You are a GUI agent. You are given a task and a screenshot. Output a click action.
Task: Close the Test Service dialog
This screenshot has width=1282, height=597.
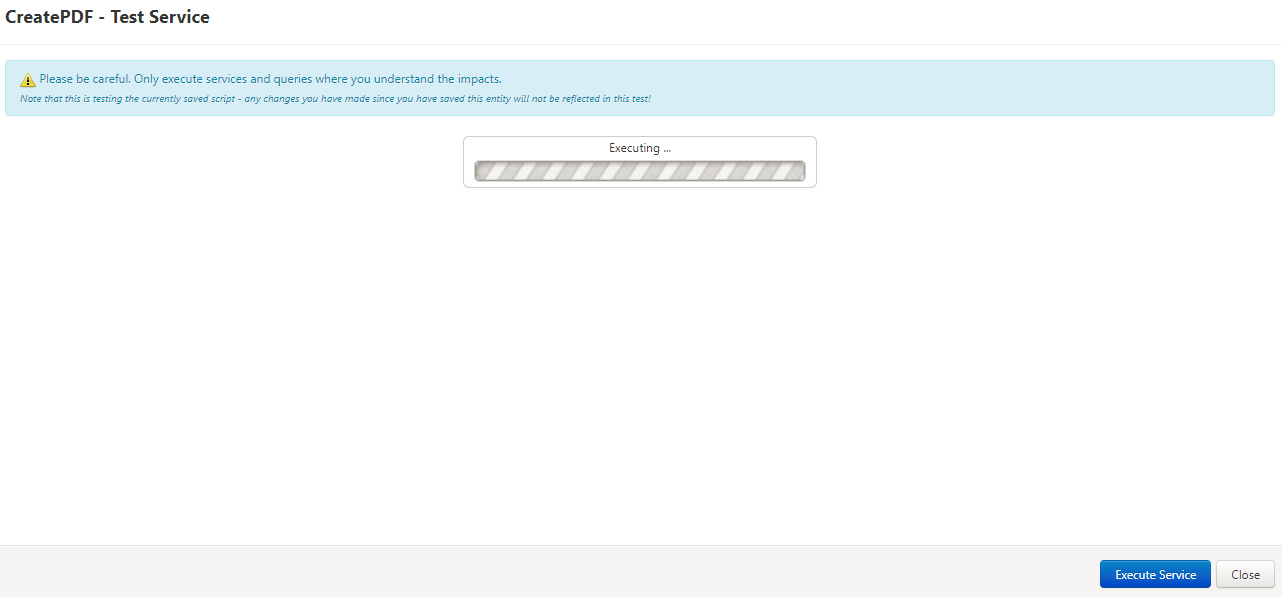[1245, 574]
